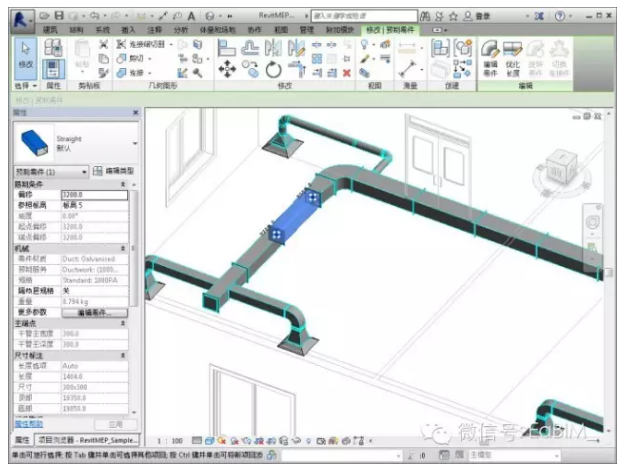Screen dimensions: 624x471
Task: Click the 参照标高 value 标高 5
Action: point(94,205)
